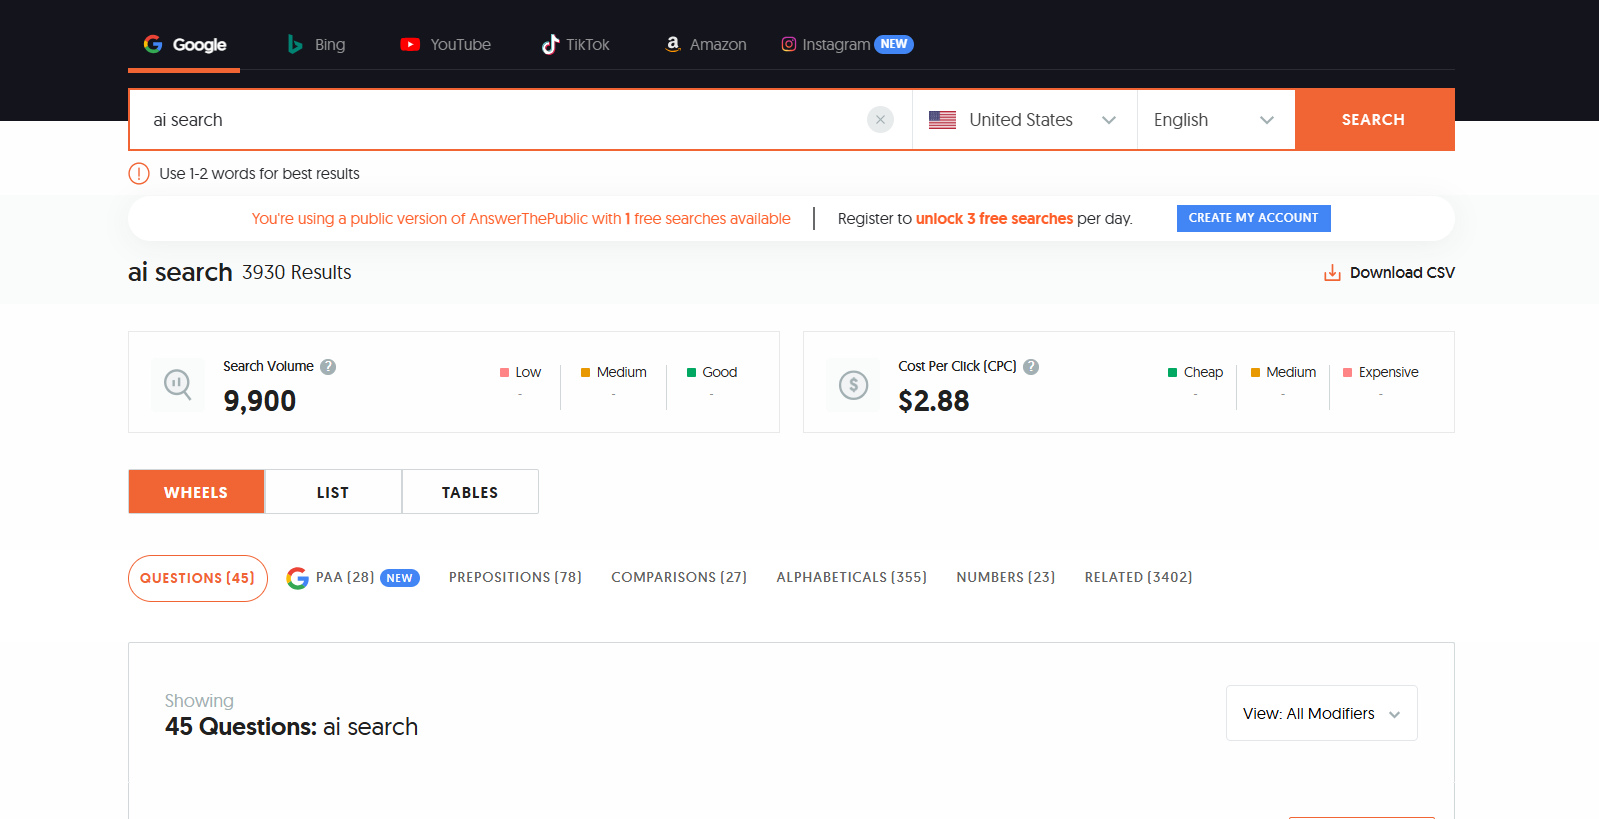Click the Search Volume help question mark icon
Viewport: 1599px width, 819px height.
coord(328,367)
